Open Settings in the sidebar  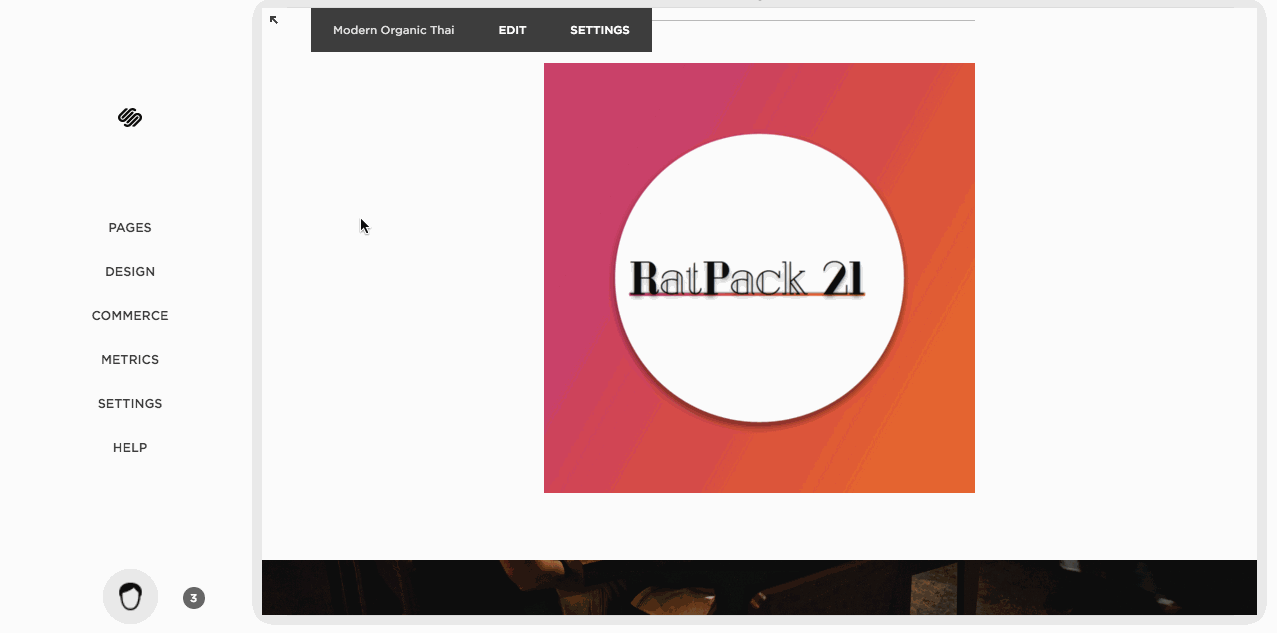[x=130, y=404]
